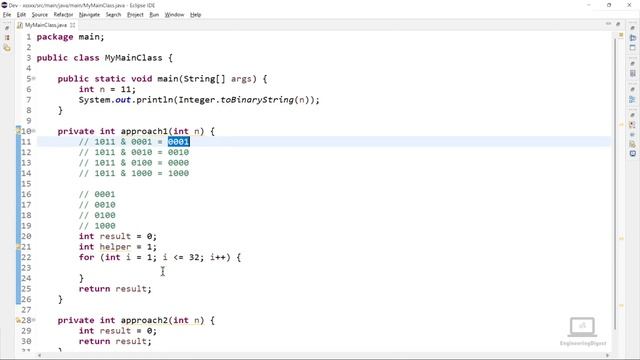Open the Window menu
The height and width of the screenshot is (360, 640).
coord(174,15)
